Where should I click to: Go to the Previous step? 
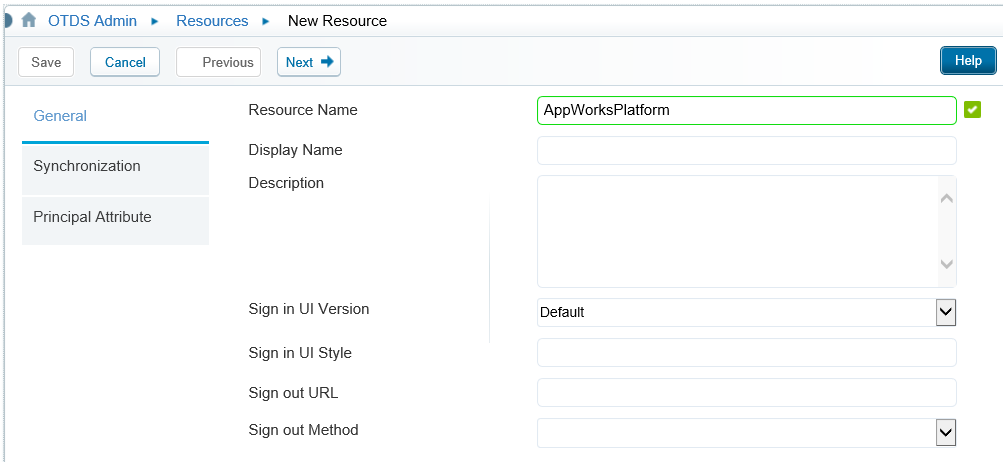pyautogui.click(x=219, y=62)
